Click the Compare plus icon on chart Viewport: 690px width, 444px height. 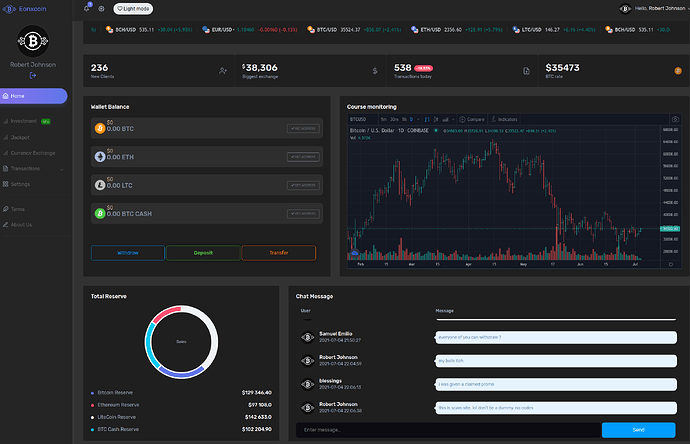pos(462,119)
